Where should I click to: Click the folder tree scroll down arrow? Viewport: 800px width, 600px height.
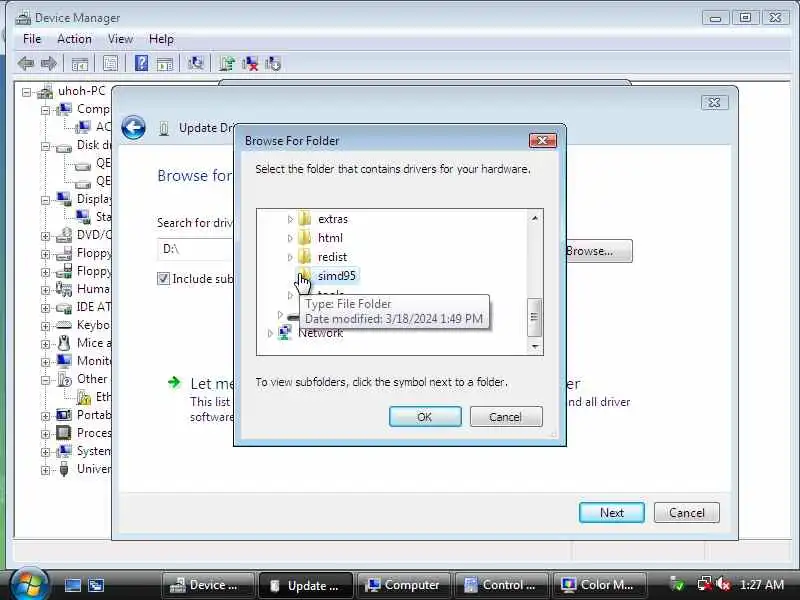coord(535,346)
